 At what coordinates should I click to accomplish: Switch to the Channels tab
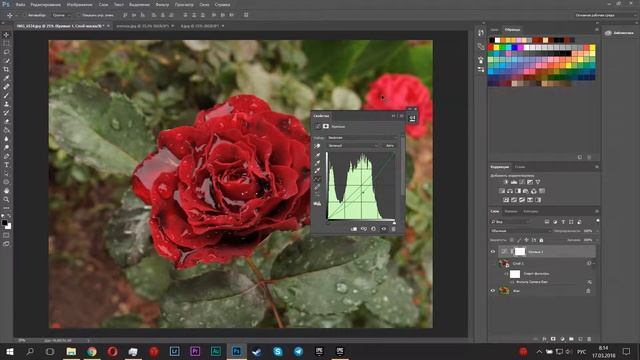click(x=511, y=211)
